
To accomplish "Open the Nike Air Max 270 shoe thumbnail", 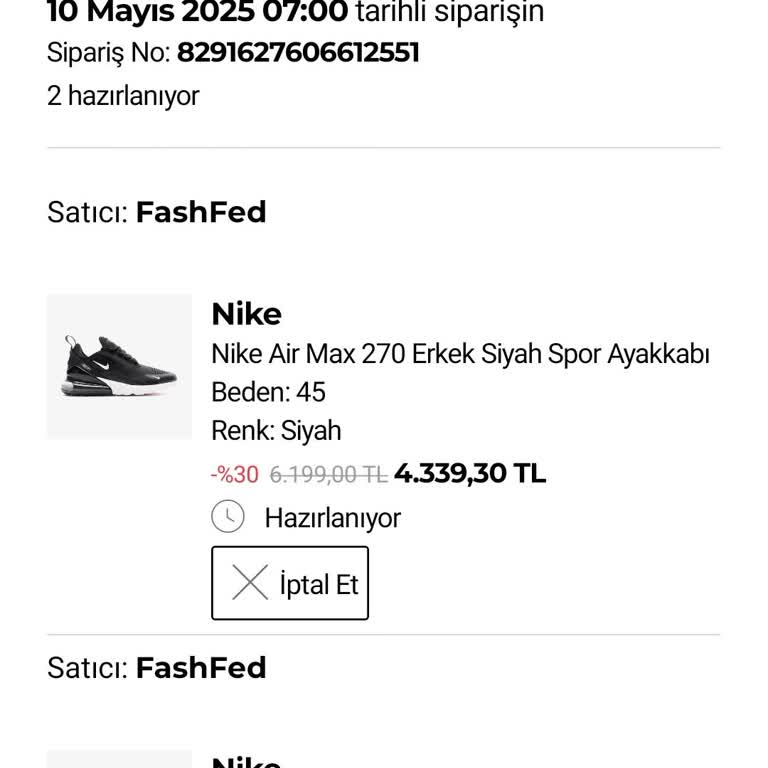I will (x=119, y=366).
